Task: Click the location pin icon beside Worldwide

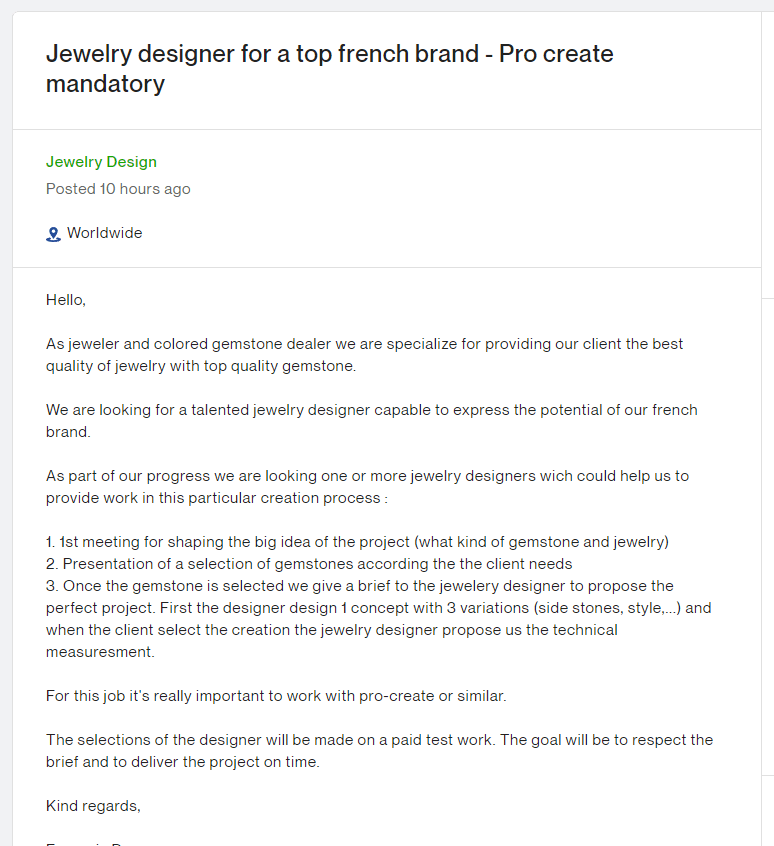Action: [52, 233]
